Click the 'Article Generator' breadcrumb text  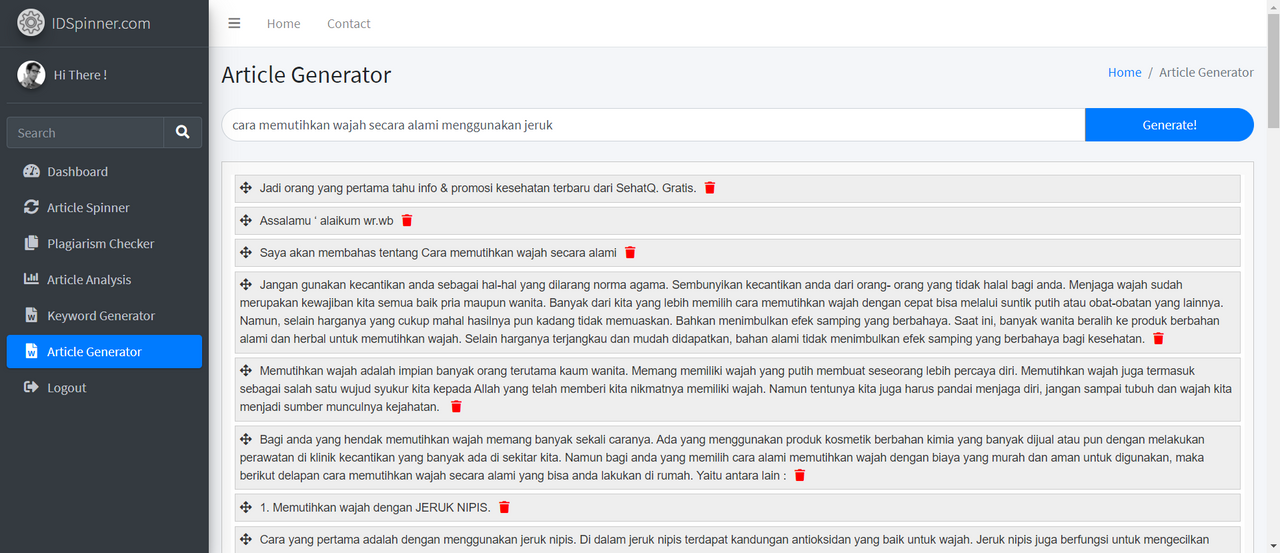[x=1206, y=72]
